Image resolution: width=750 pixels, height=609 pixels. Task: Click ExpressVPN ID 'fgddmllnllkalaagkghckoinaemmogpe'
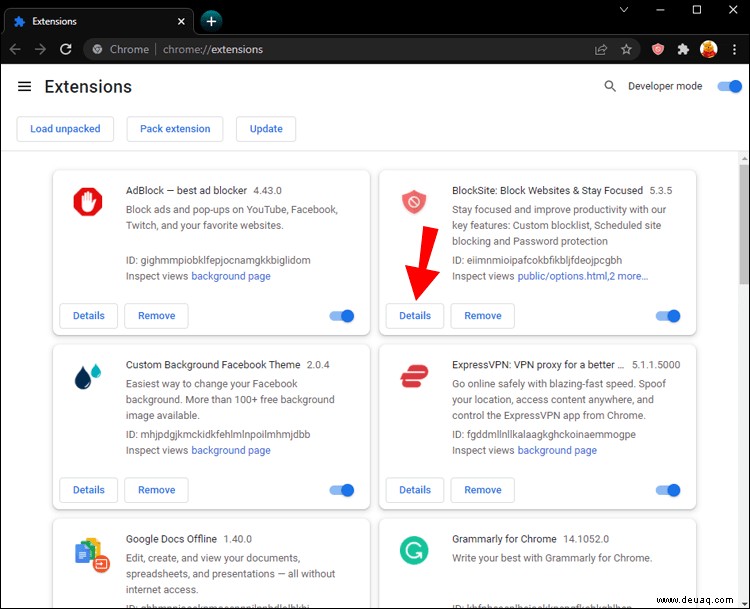pyautogui.click(x=551, y=434)
